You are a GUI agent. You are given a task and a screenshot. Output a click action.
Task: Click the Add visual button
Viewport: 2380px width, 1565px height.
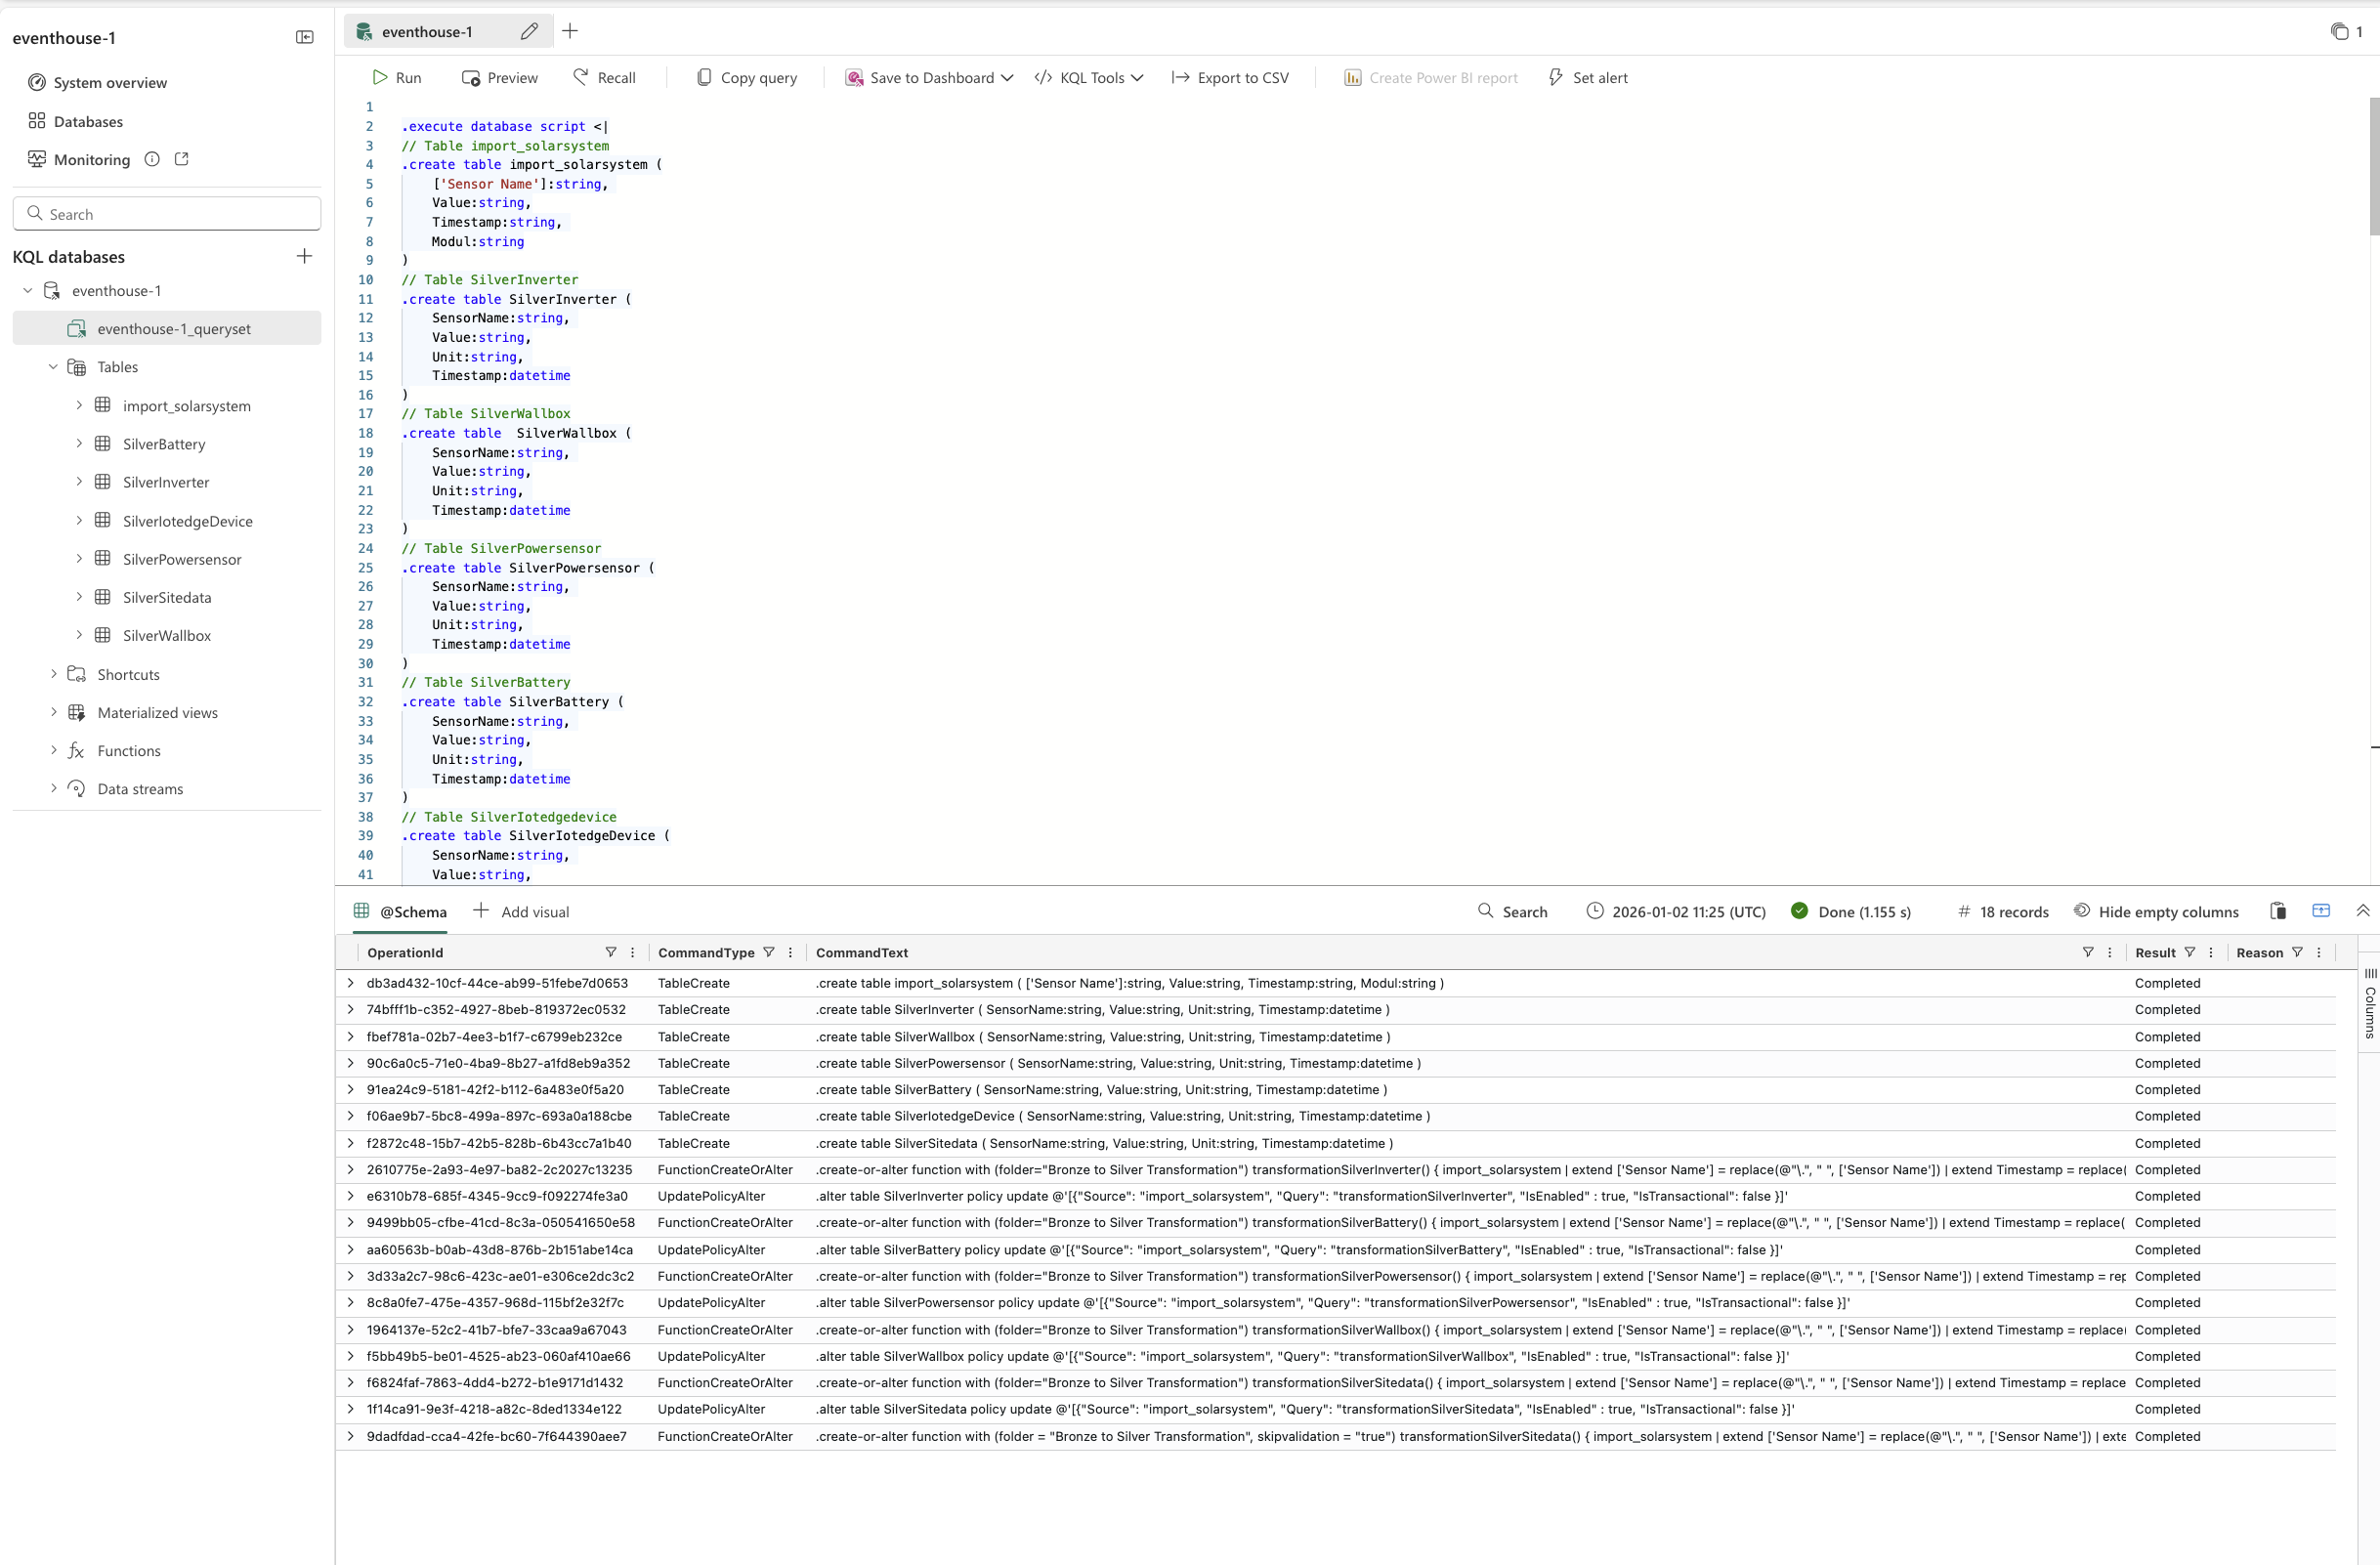pyautogui.click(x=521, y=911)
